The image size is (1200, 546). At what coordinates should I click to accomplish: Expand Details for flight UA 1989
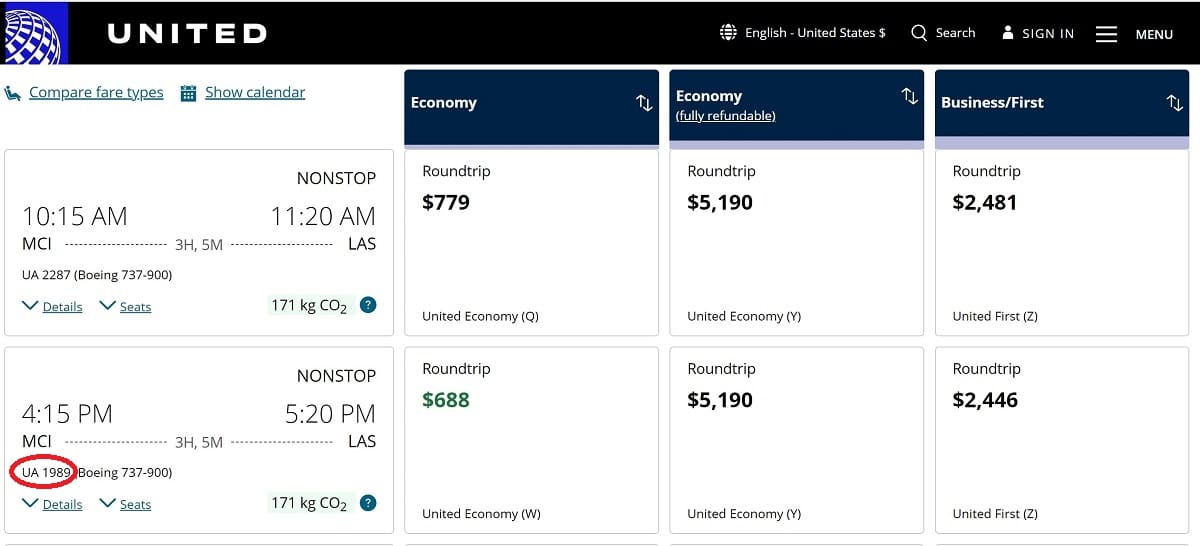pyautogui.click(x=52, y=504)
